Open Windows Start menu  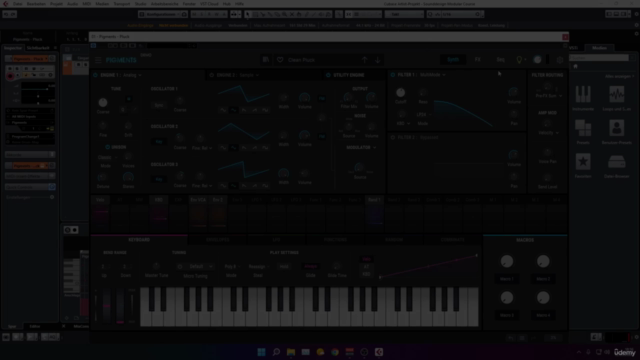pos(262,352)
